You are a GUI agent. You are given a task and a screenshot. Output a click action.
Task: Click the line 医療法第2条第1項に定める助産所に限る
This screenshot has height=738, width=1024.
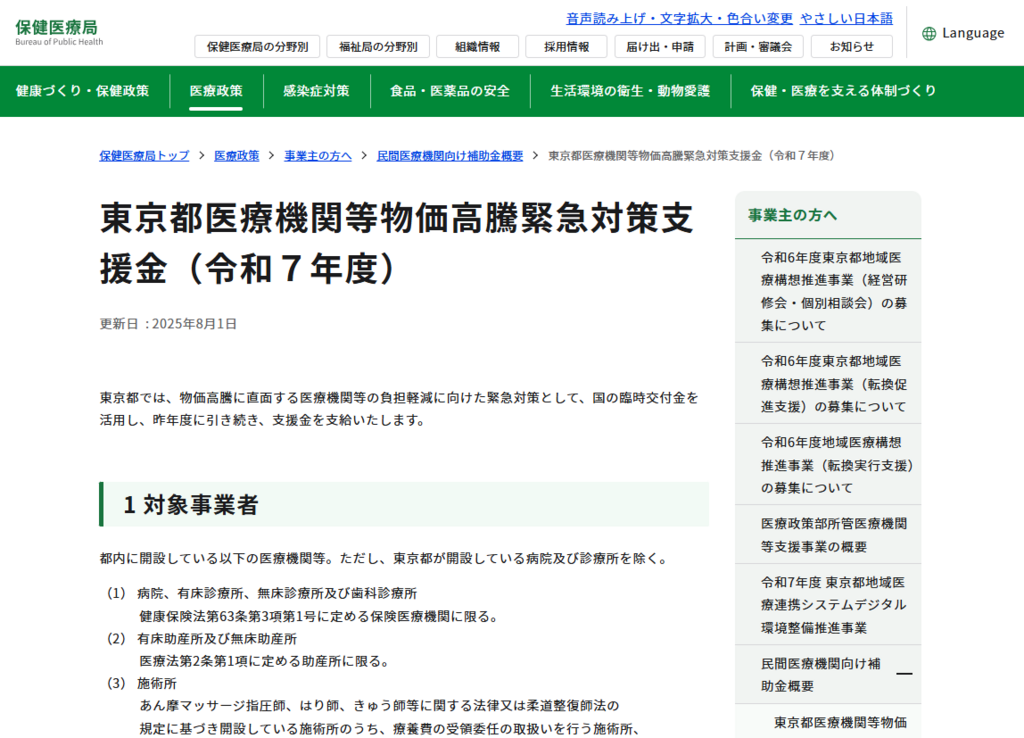tap(265, 661)
